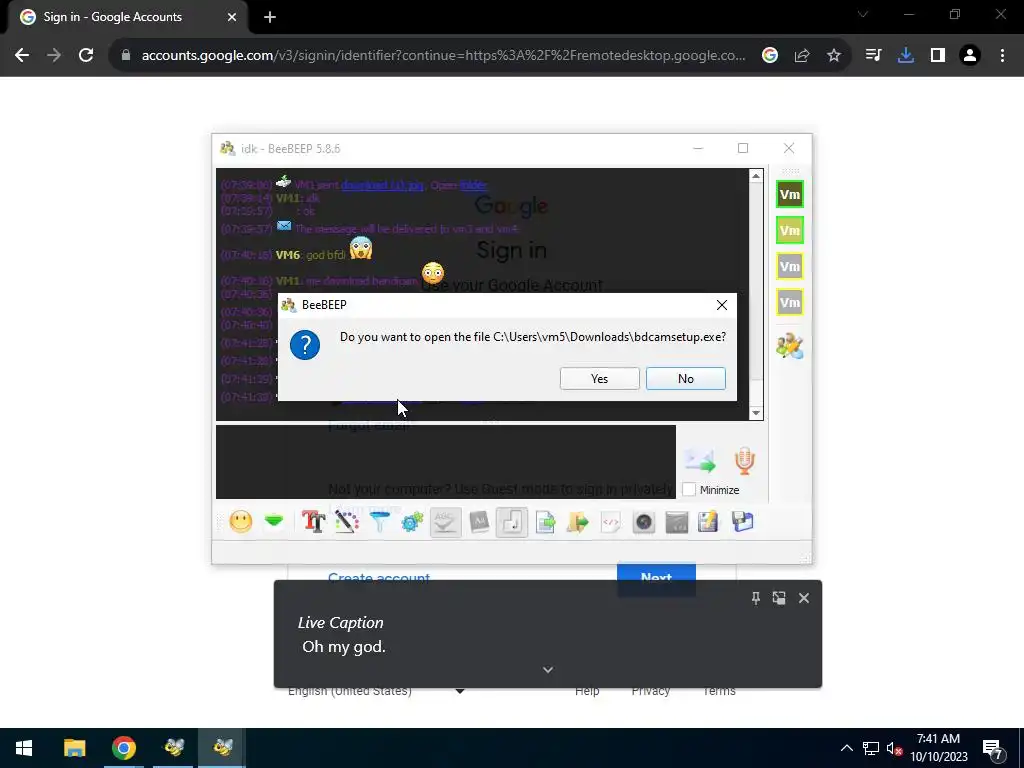1024x768 pixels.
Task: Click the Google icon in address bar
Action: point(770,56)
